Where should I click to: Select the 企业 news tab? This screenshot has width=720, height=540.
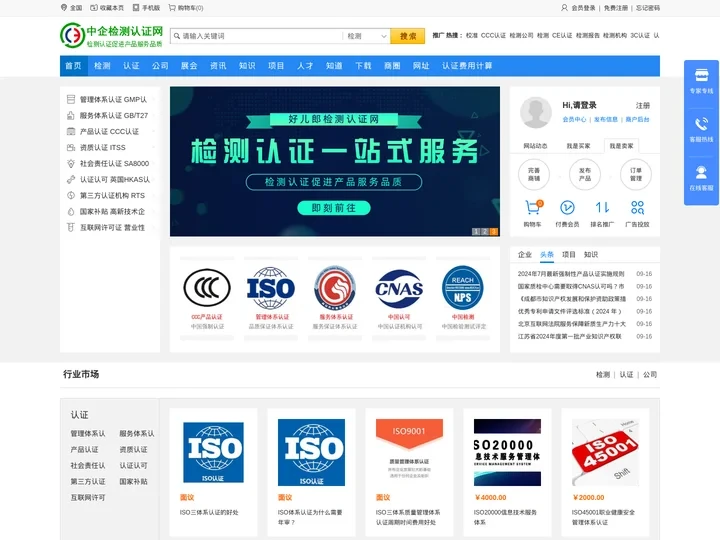coord(524,254)
